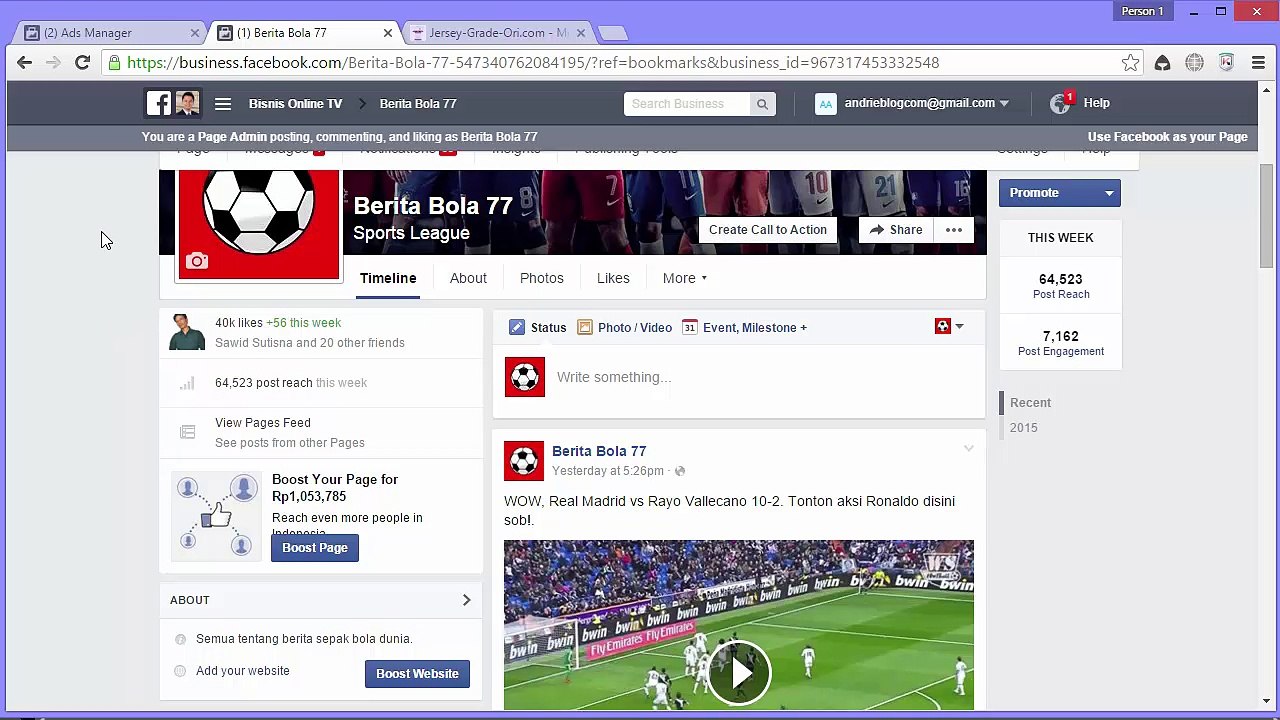Viewport: 1280px width, 720px height.
Task: Click the Photo / Video icon
Action: point(585,327)
